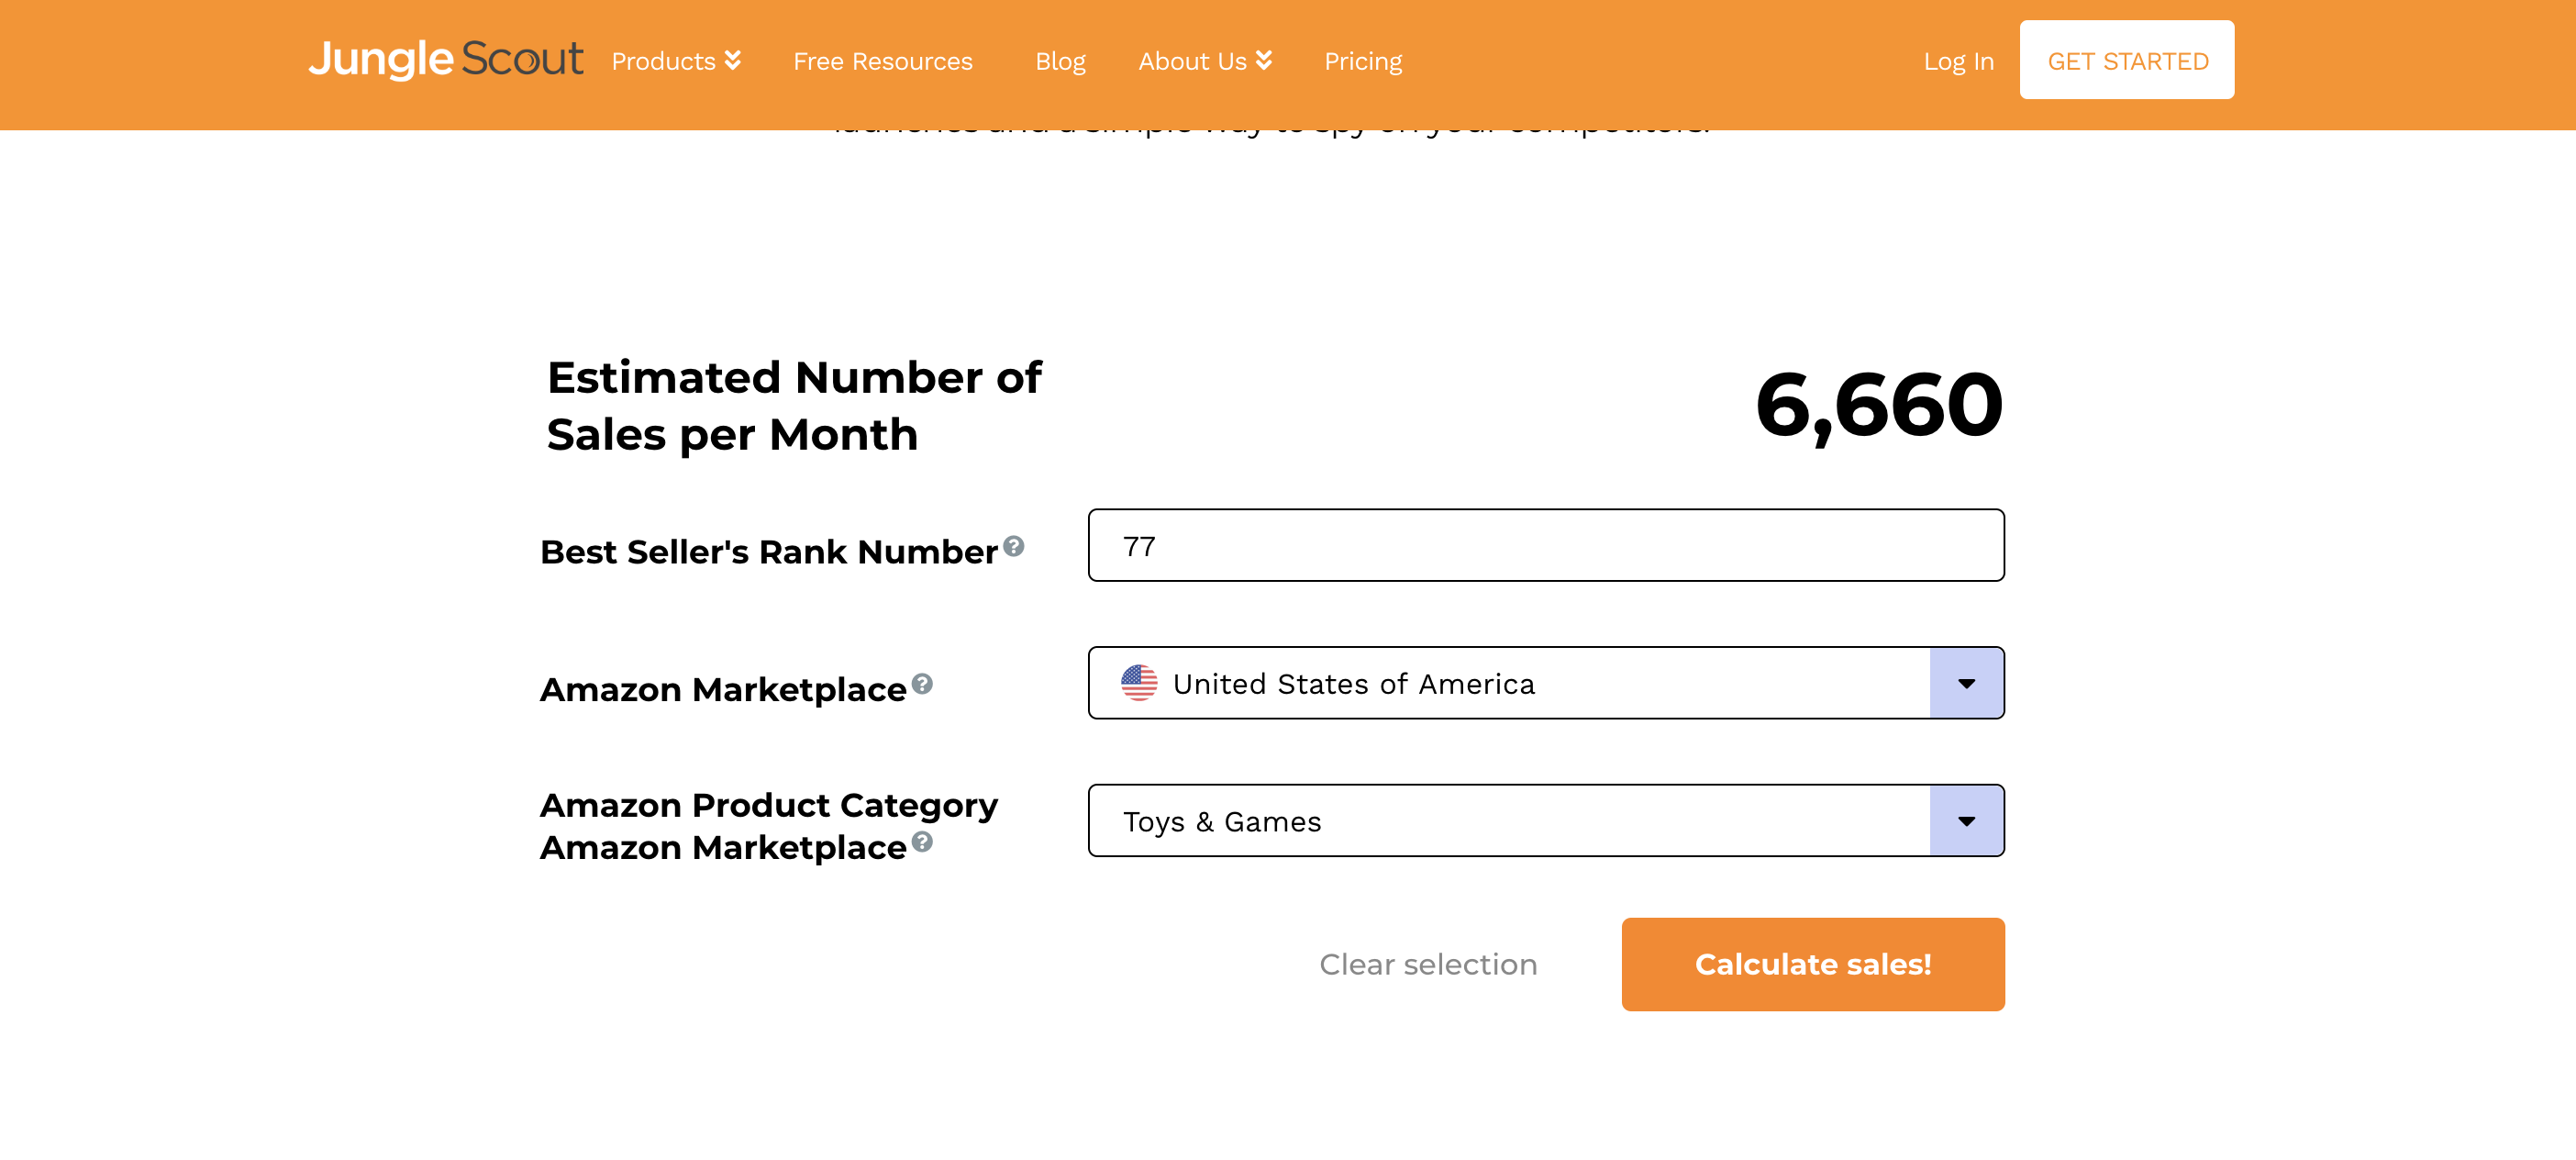
Task: Focus the Best Seller's Rank number field
Action: [1545, 546]
